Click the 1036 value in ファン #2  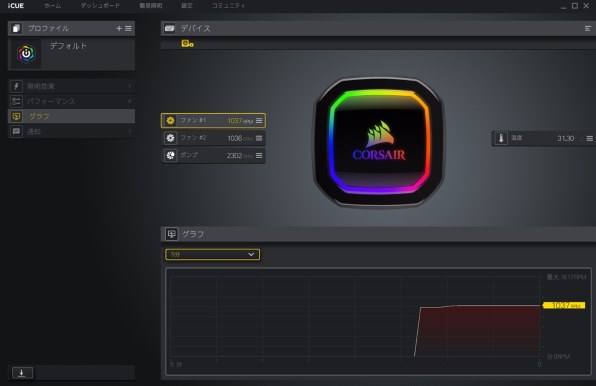235,138
